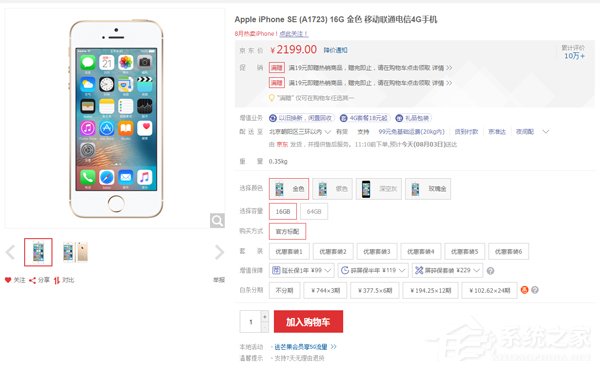This screenshot has height=370, width=600.
Task: Click the 分享 share icon
Action: (33, 280)
